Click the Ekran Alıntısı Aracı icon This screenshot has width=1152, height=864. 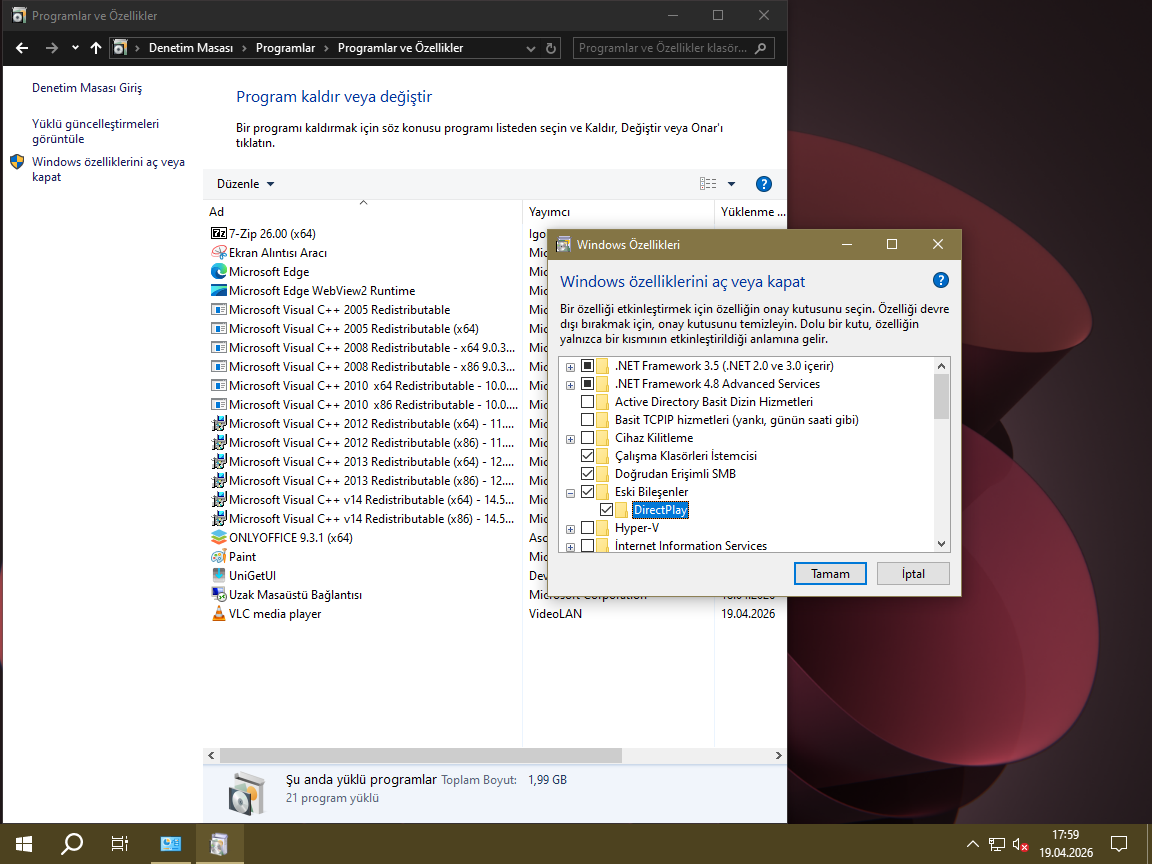coord(219,253)
